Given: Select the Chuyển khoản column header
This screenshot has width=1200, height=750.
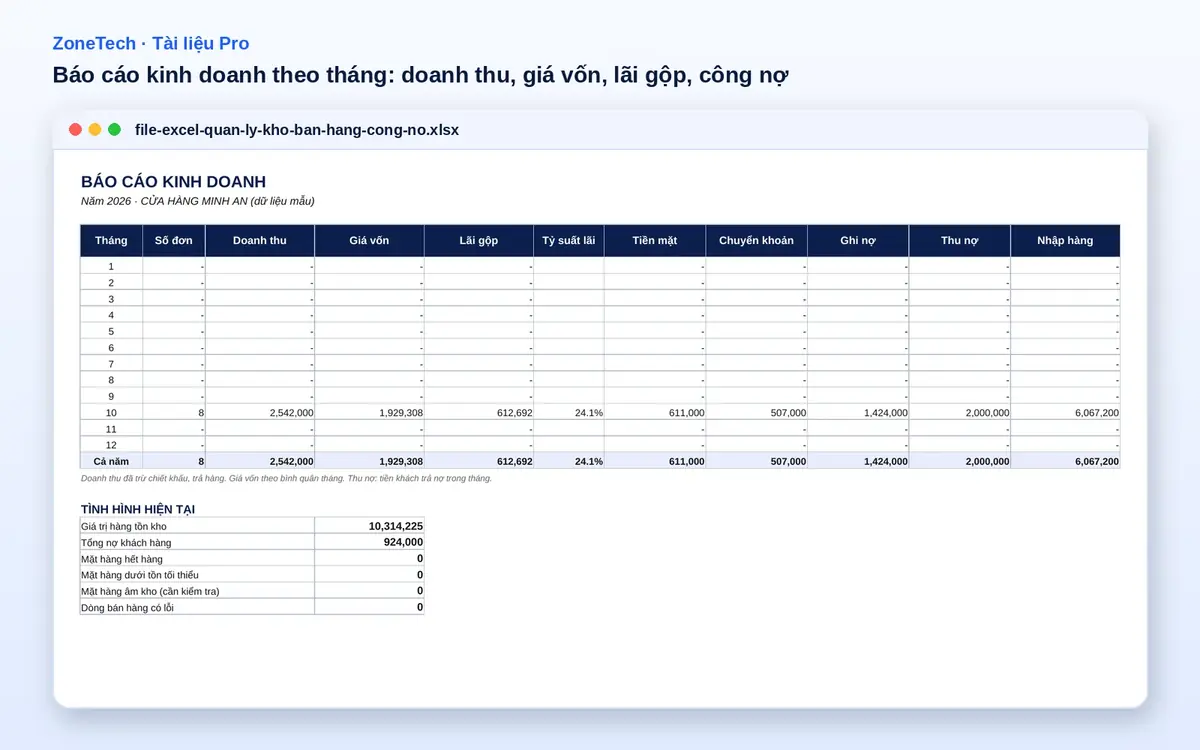Looking at the screenshot, I should 756,241.
